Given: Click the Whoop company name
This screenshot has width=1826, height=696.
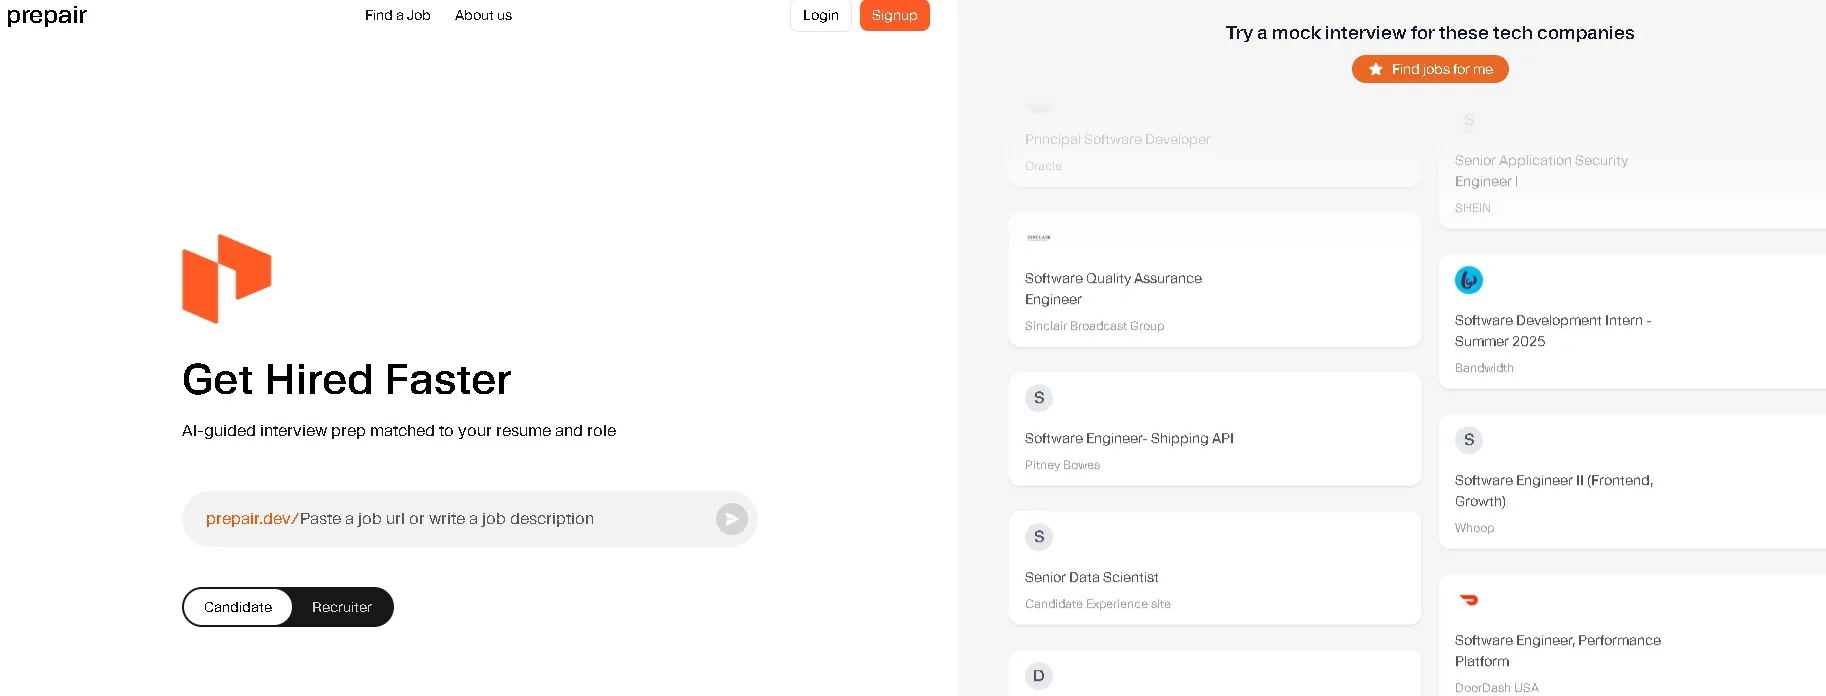Looking at the screenshot, I should (1474, 528).
